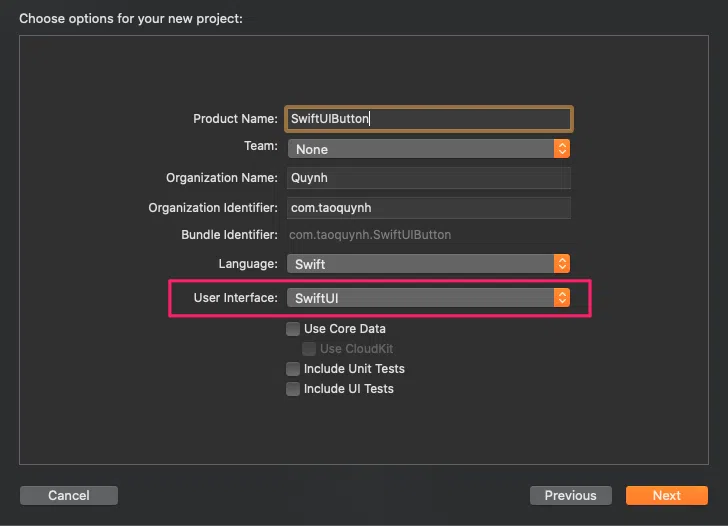Click the Include UI Tests label

(x=349, y=389)
